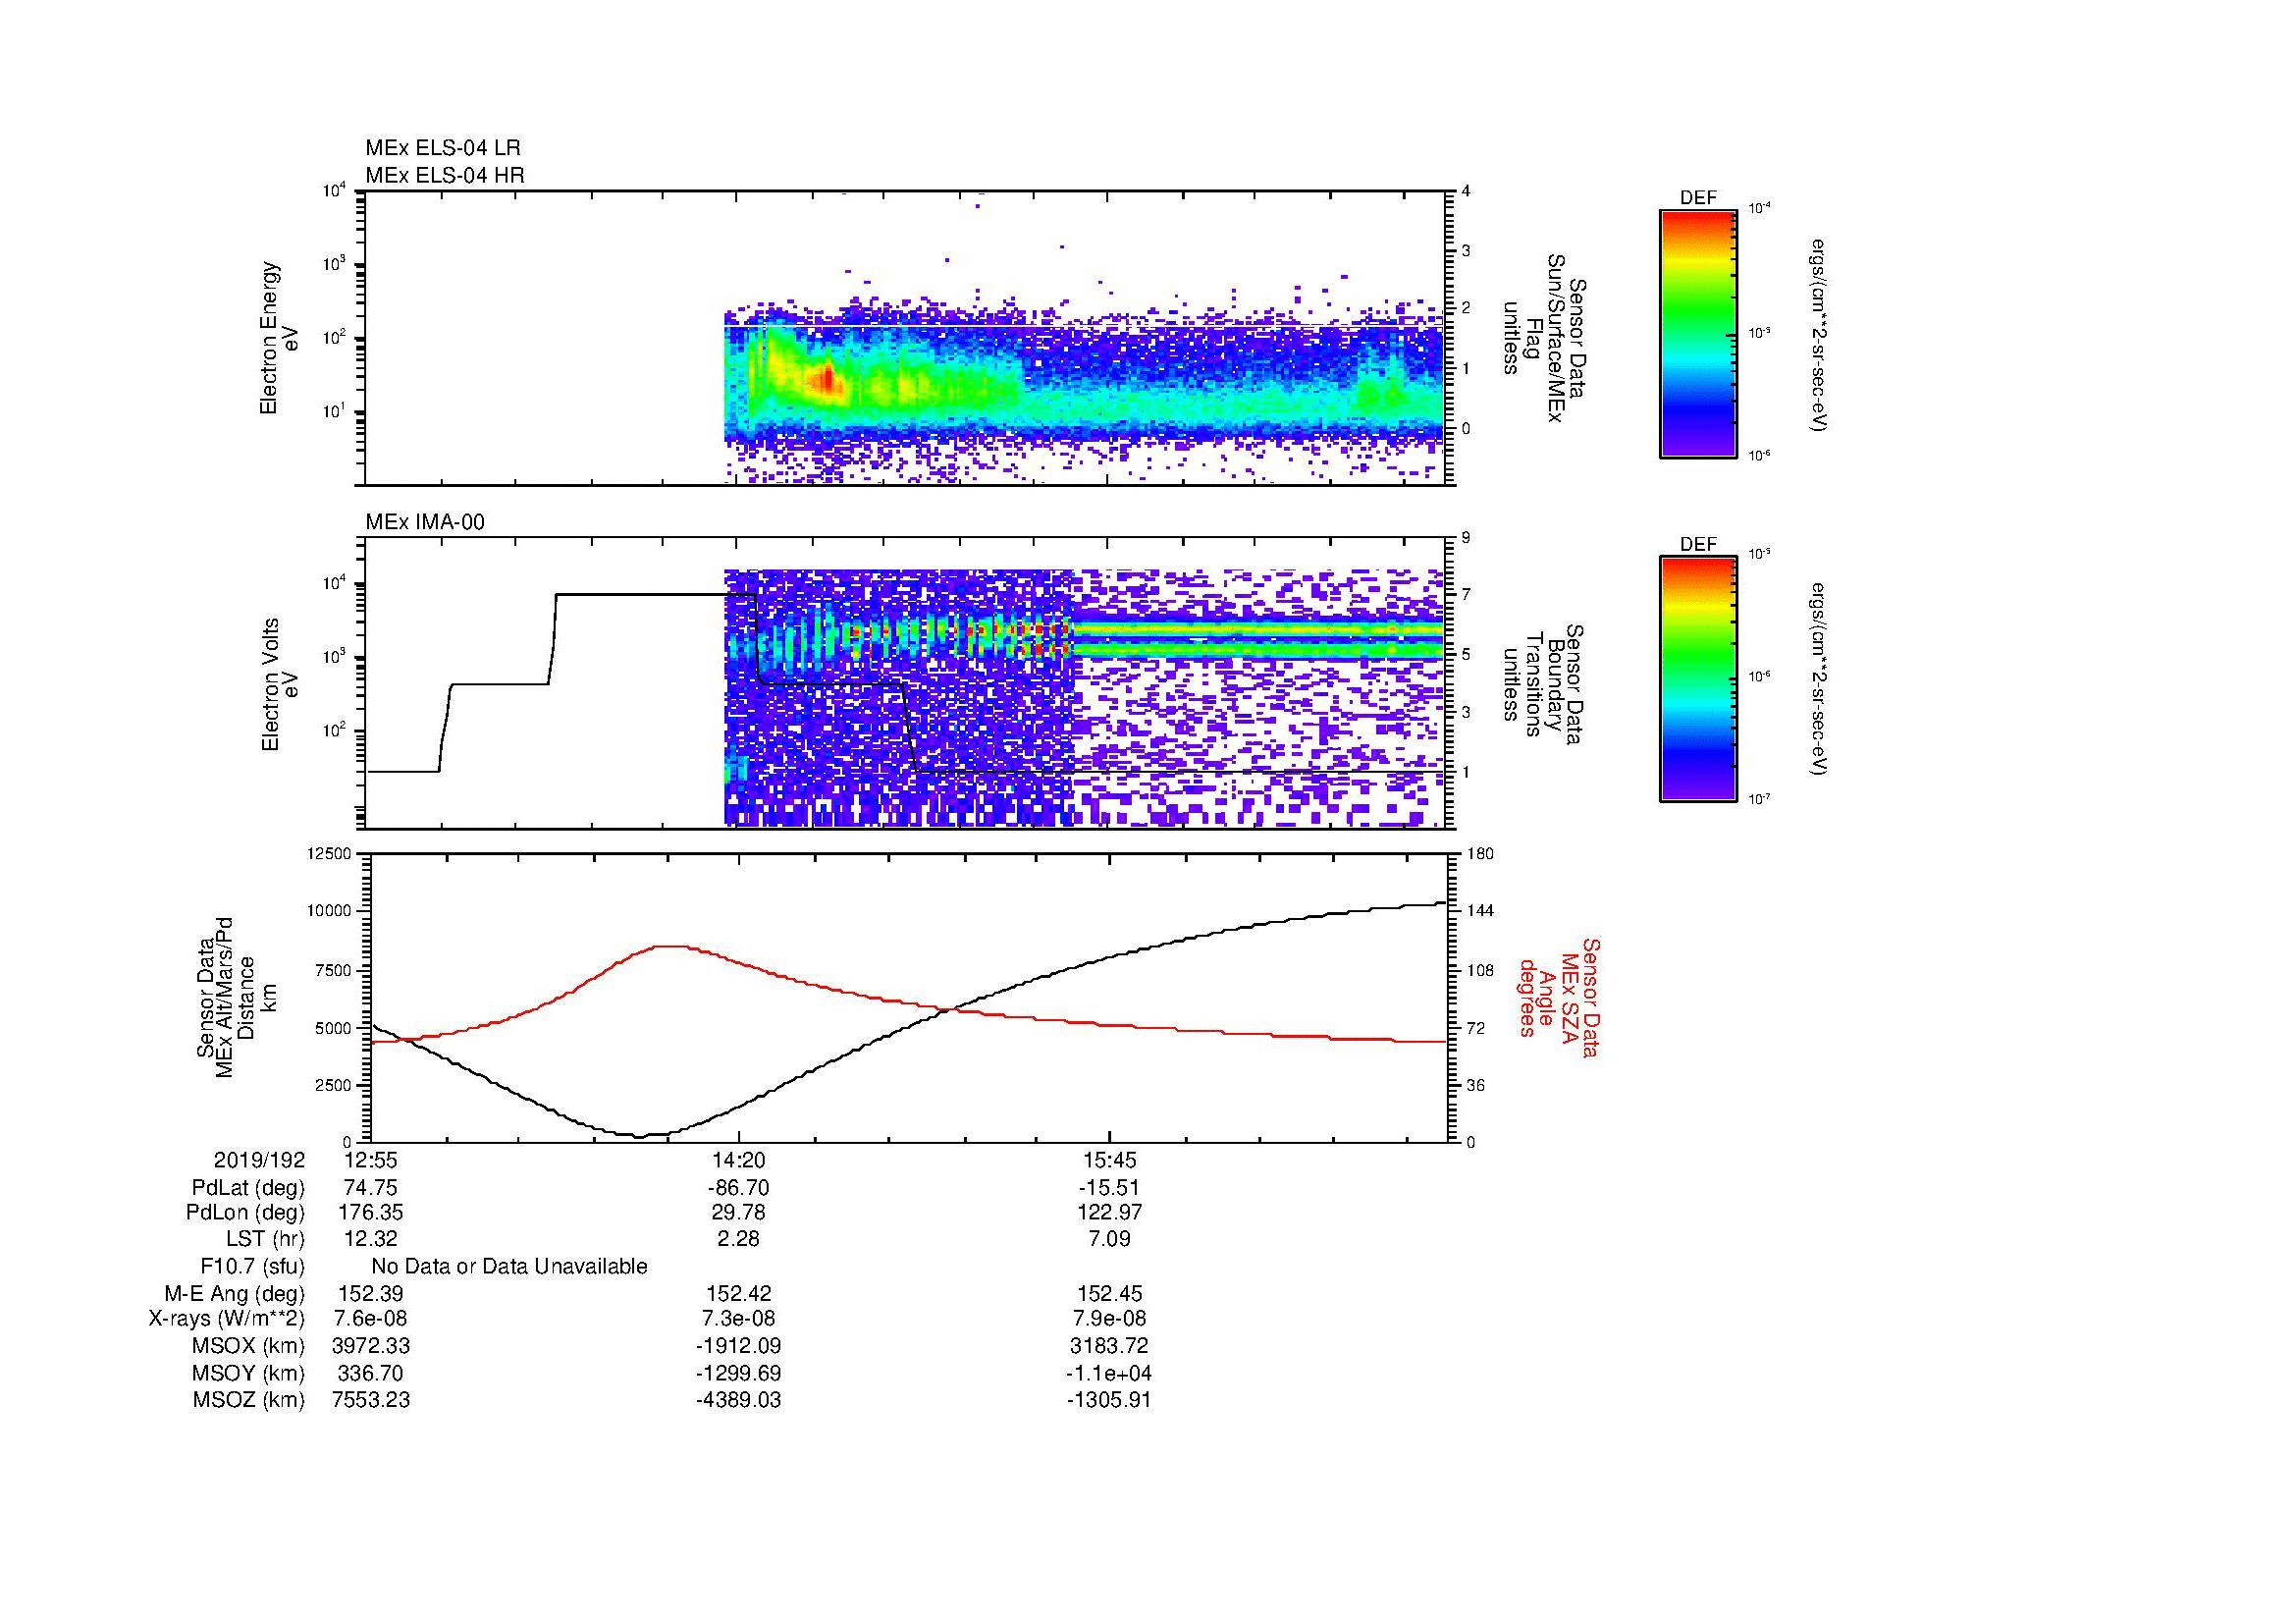
Task: Click the LST value '7.09'
Action: click(x=1109, y=1239)
